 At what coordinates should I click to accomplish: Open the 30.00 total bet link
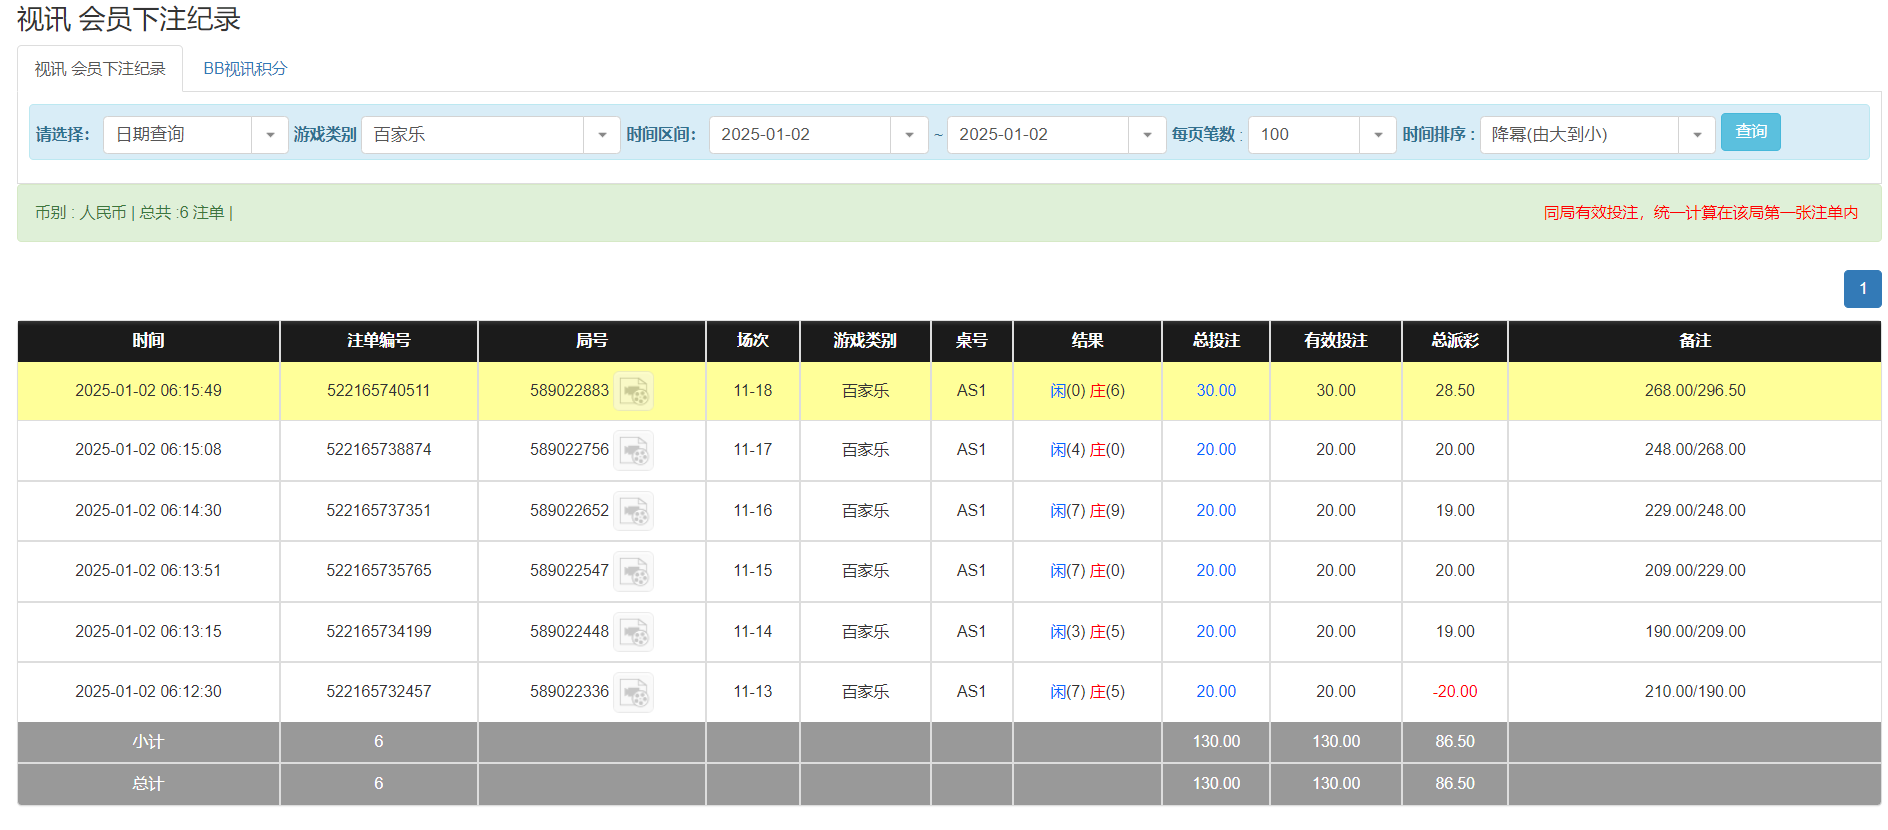click(x=1215, y=391)
